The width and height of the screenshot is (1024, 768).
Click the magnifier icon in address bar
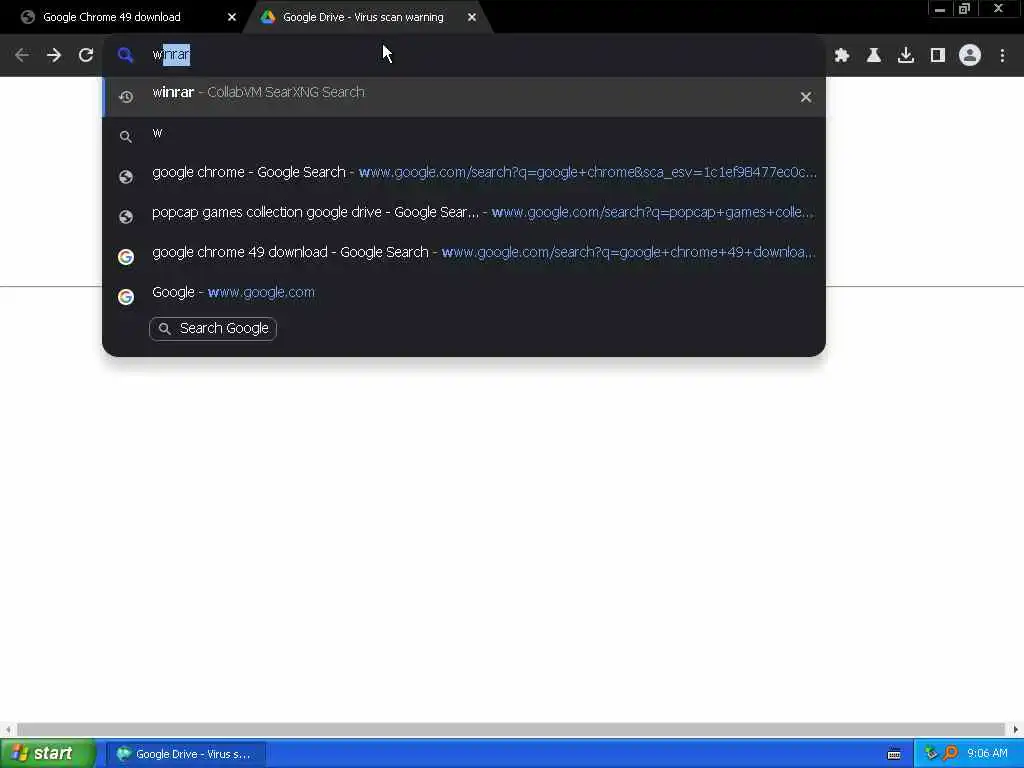(x=125, y=56)
